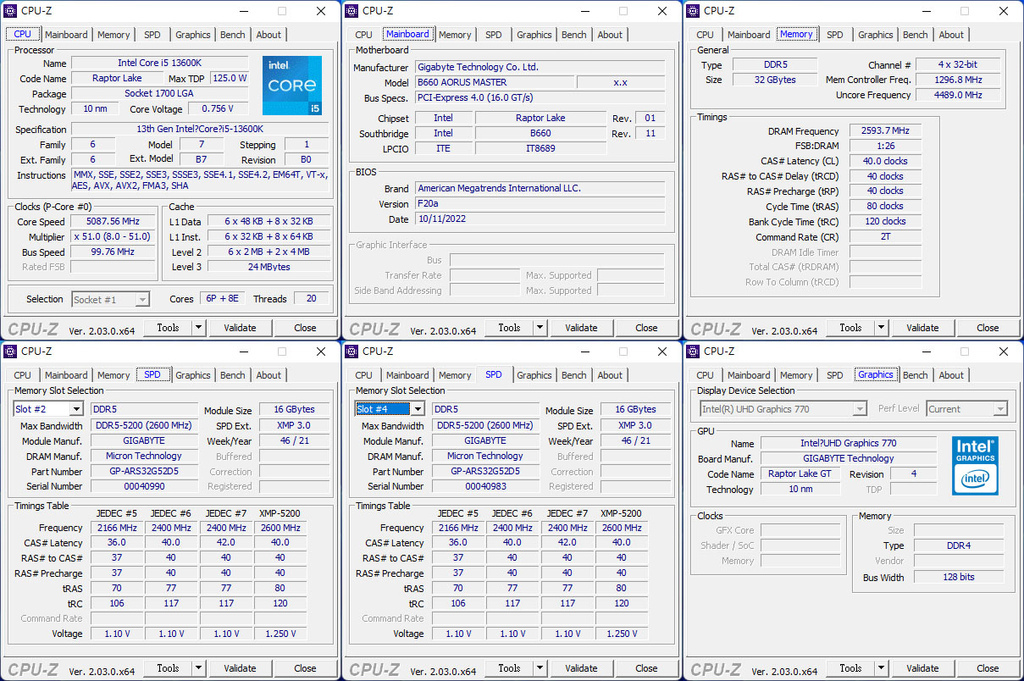Click the Multiplier x 51.0 (8.0 - 51.0) value
The image size is (1024, 681).
pyautogui.click(x=113, y=236)
